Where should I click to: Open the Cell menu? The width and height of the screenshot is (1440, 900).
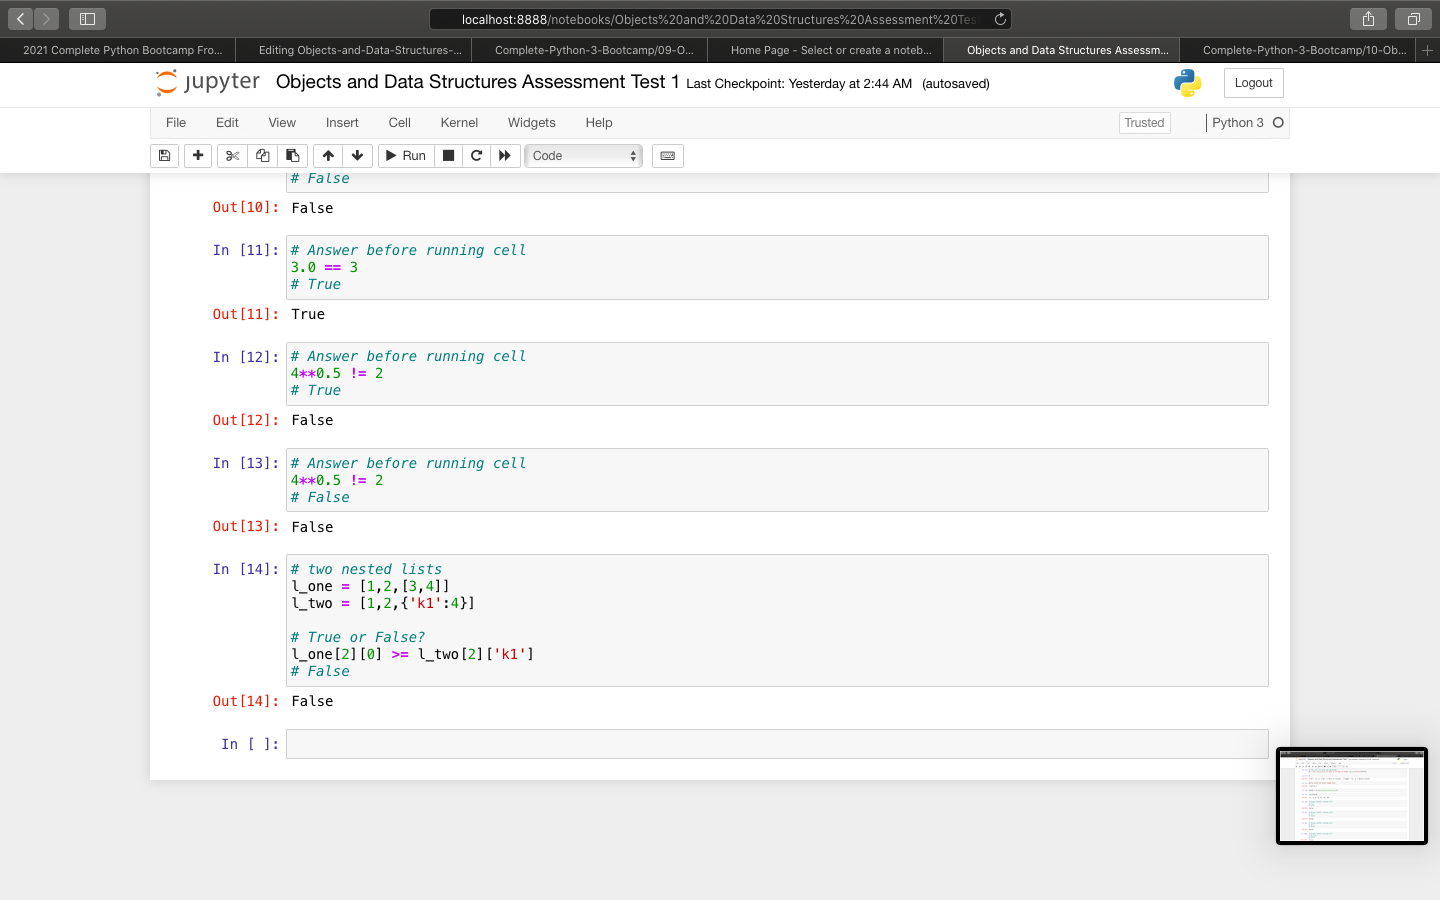399,122
